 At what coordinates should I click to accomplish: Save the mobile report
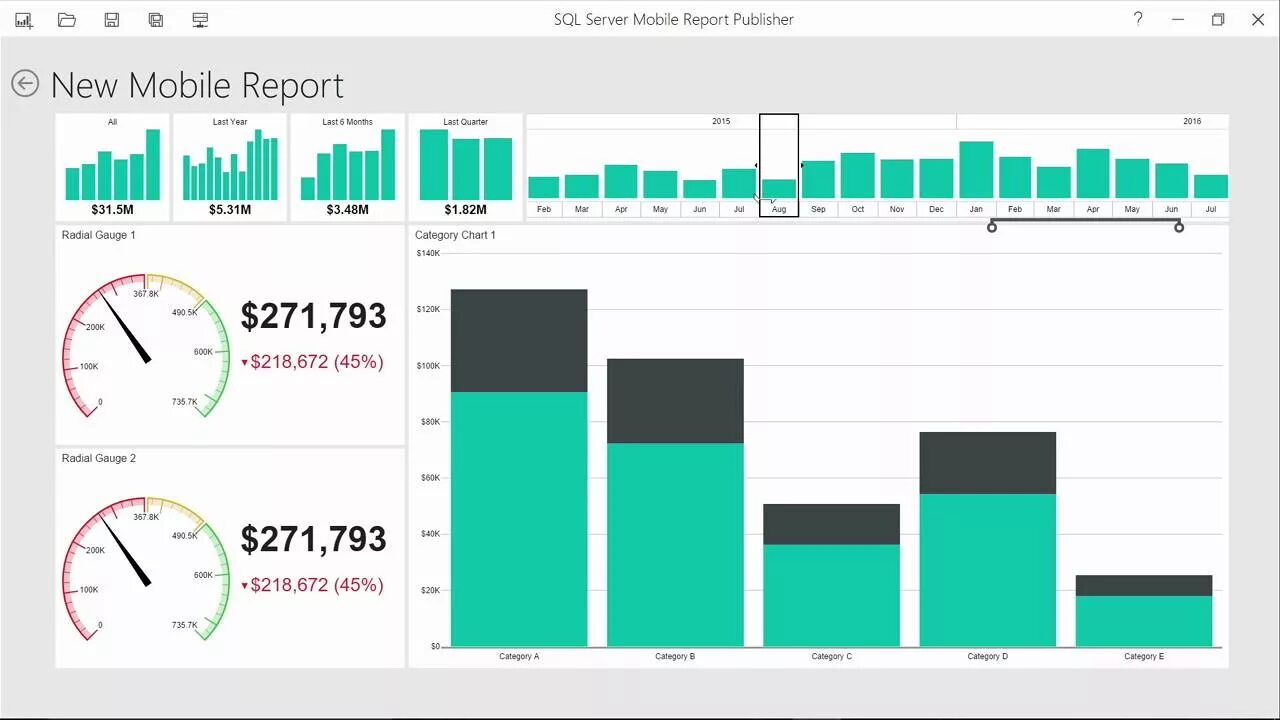click(x=112, y=20)
